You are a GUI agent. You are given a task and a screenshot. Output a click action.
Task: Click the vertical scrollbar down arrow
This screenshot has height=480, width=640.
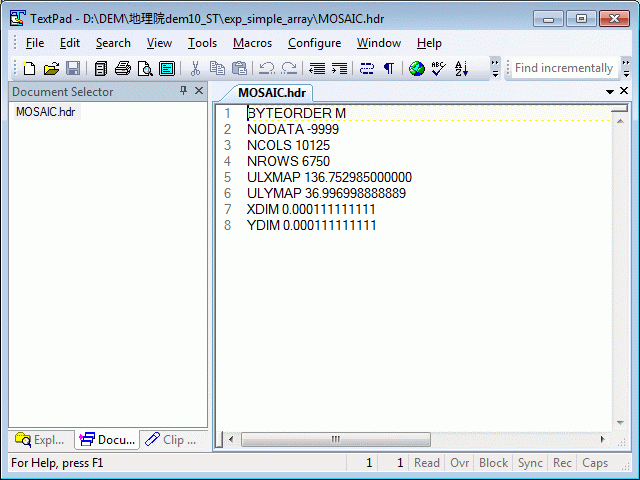[620, 422]
